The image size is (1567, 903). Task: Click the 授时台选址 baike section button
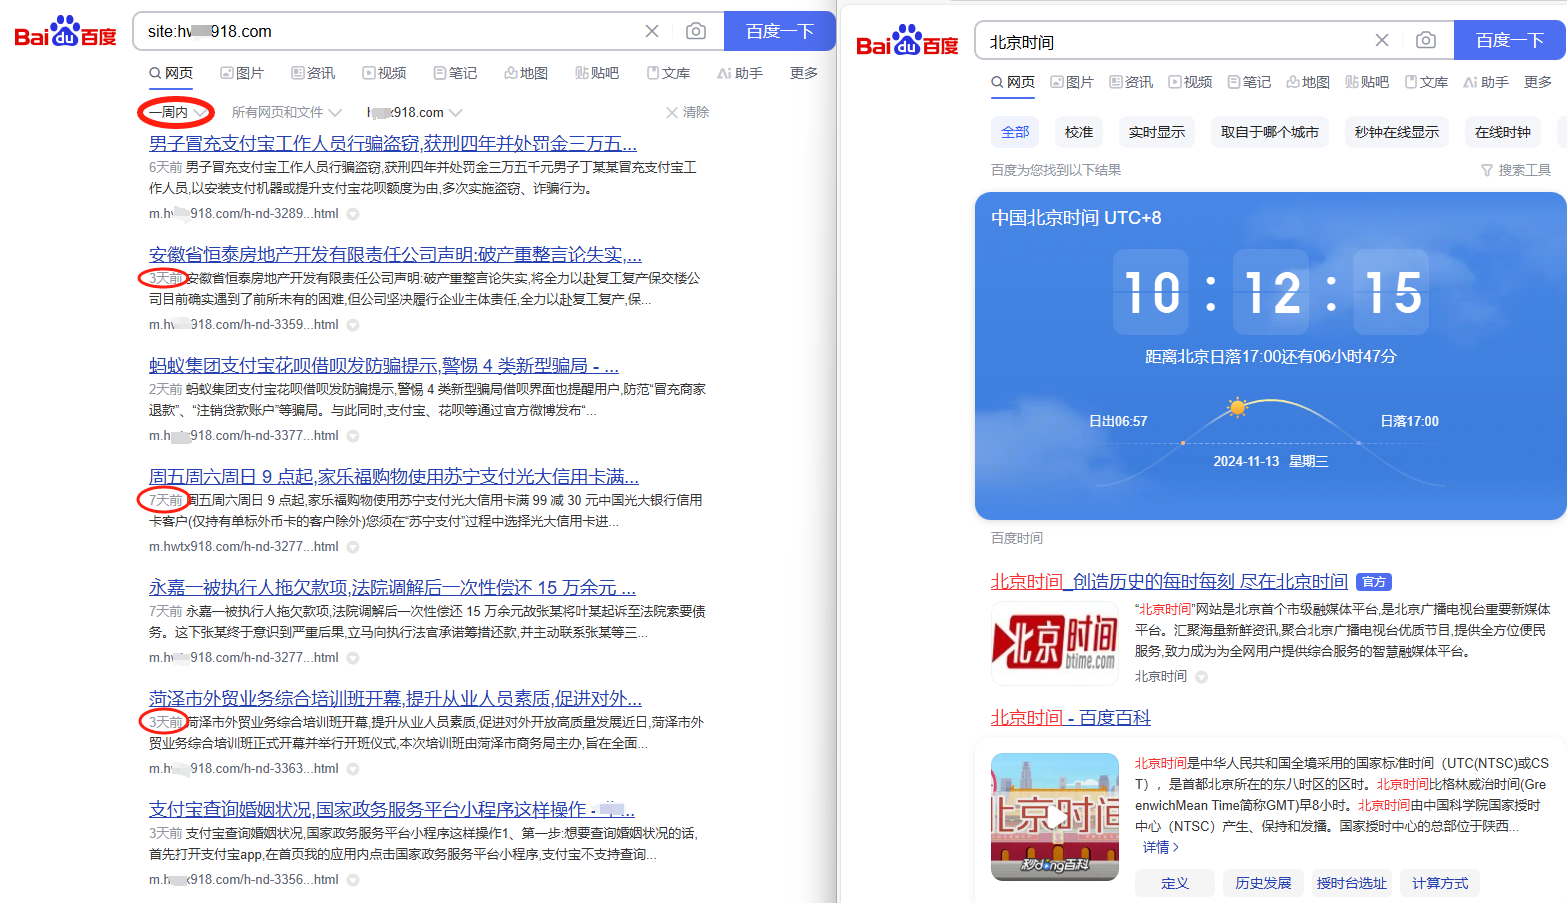click(x=1352, y=883)
